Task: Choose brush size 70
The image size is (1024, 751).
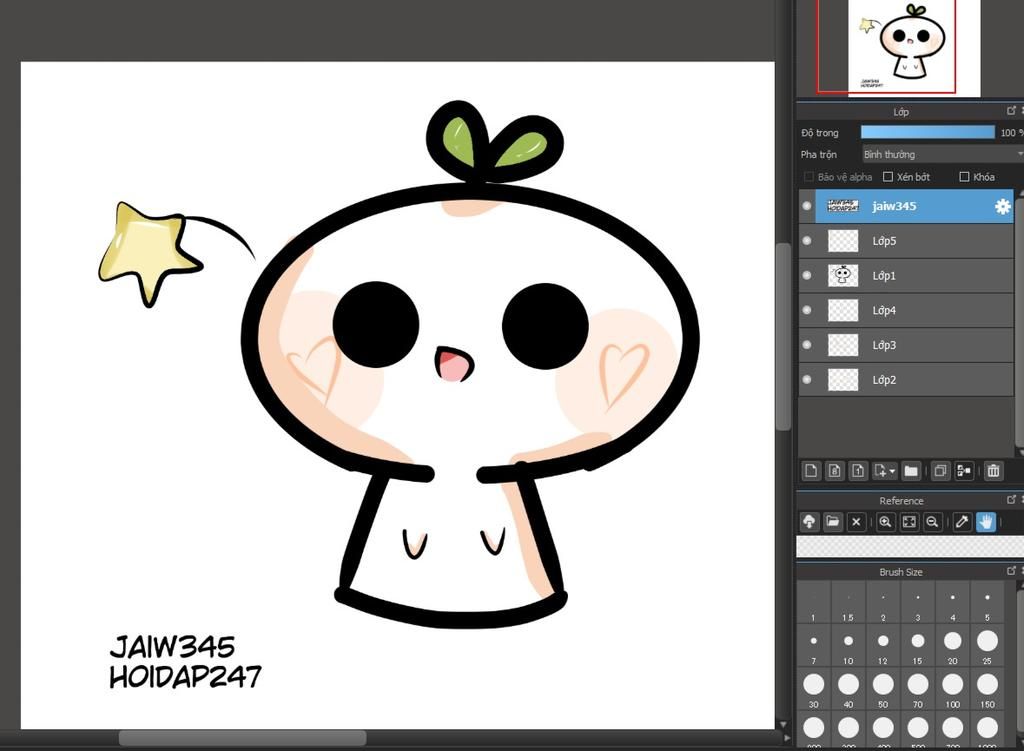Action: tap(918, 690)
